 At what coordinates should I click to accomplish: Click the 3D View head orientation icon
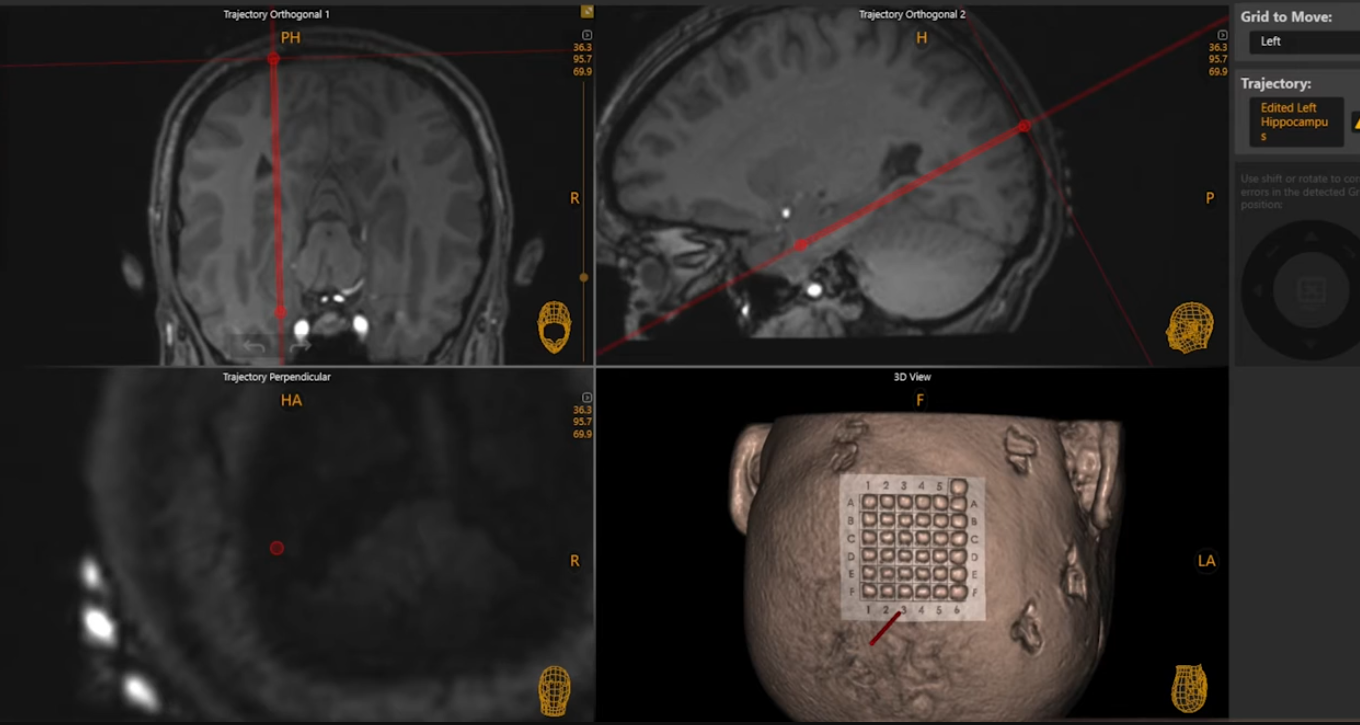coord(1189,688)
